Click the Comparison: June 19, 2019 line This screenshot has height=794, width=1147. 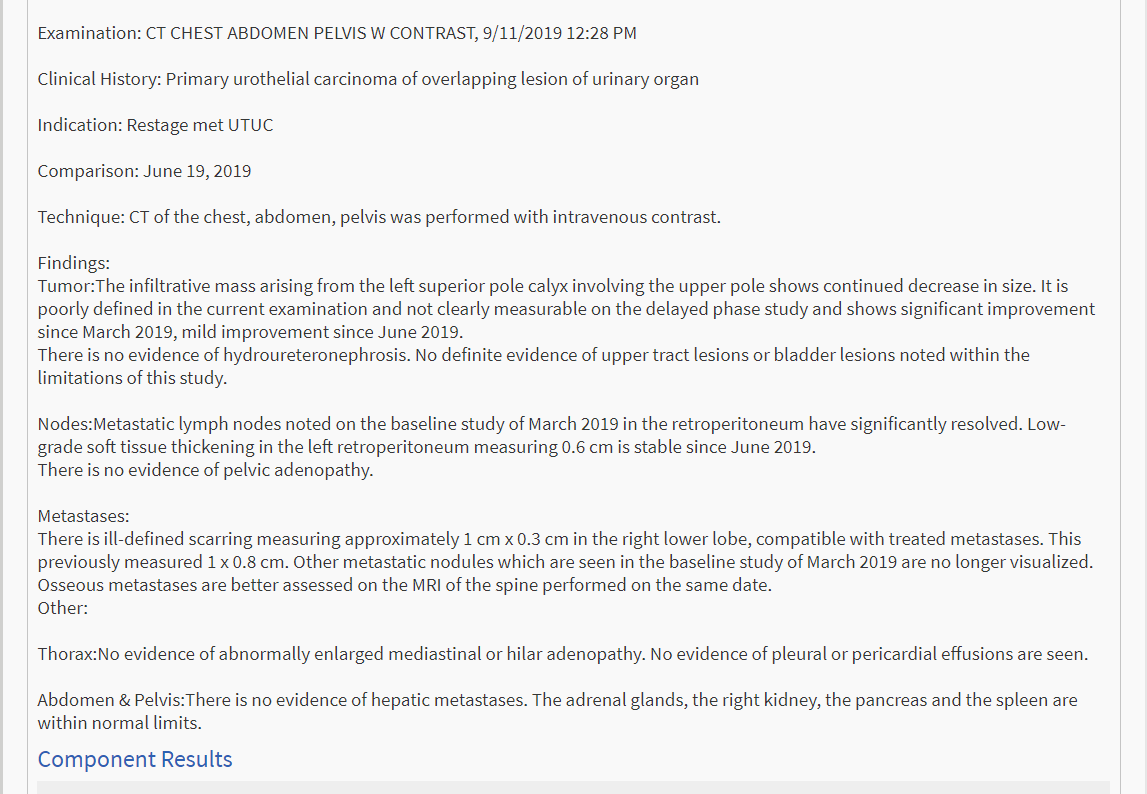point(144,171)
